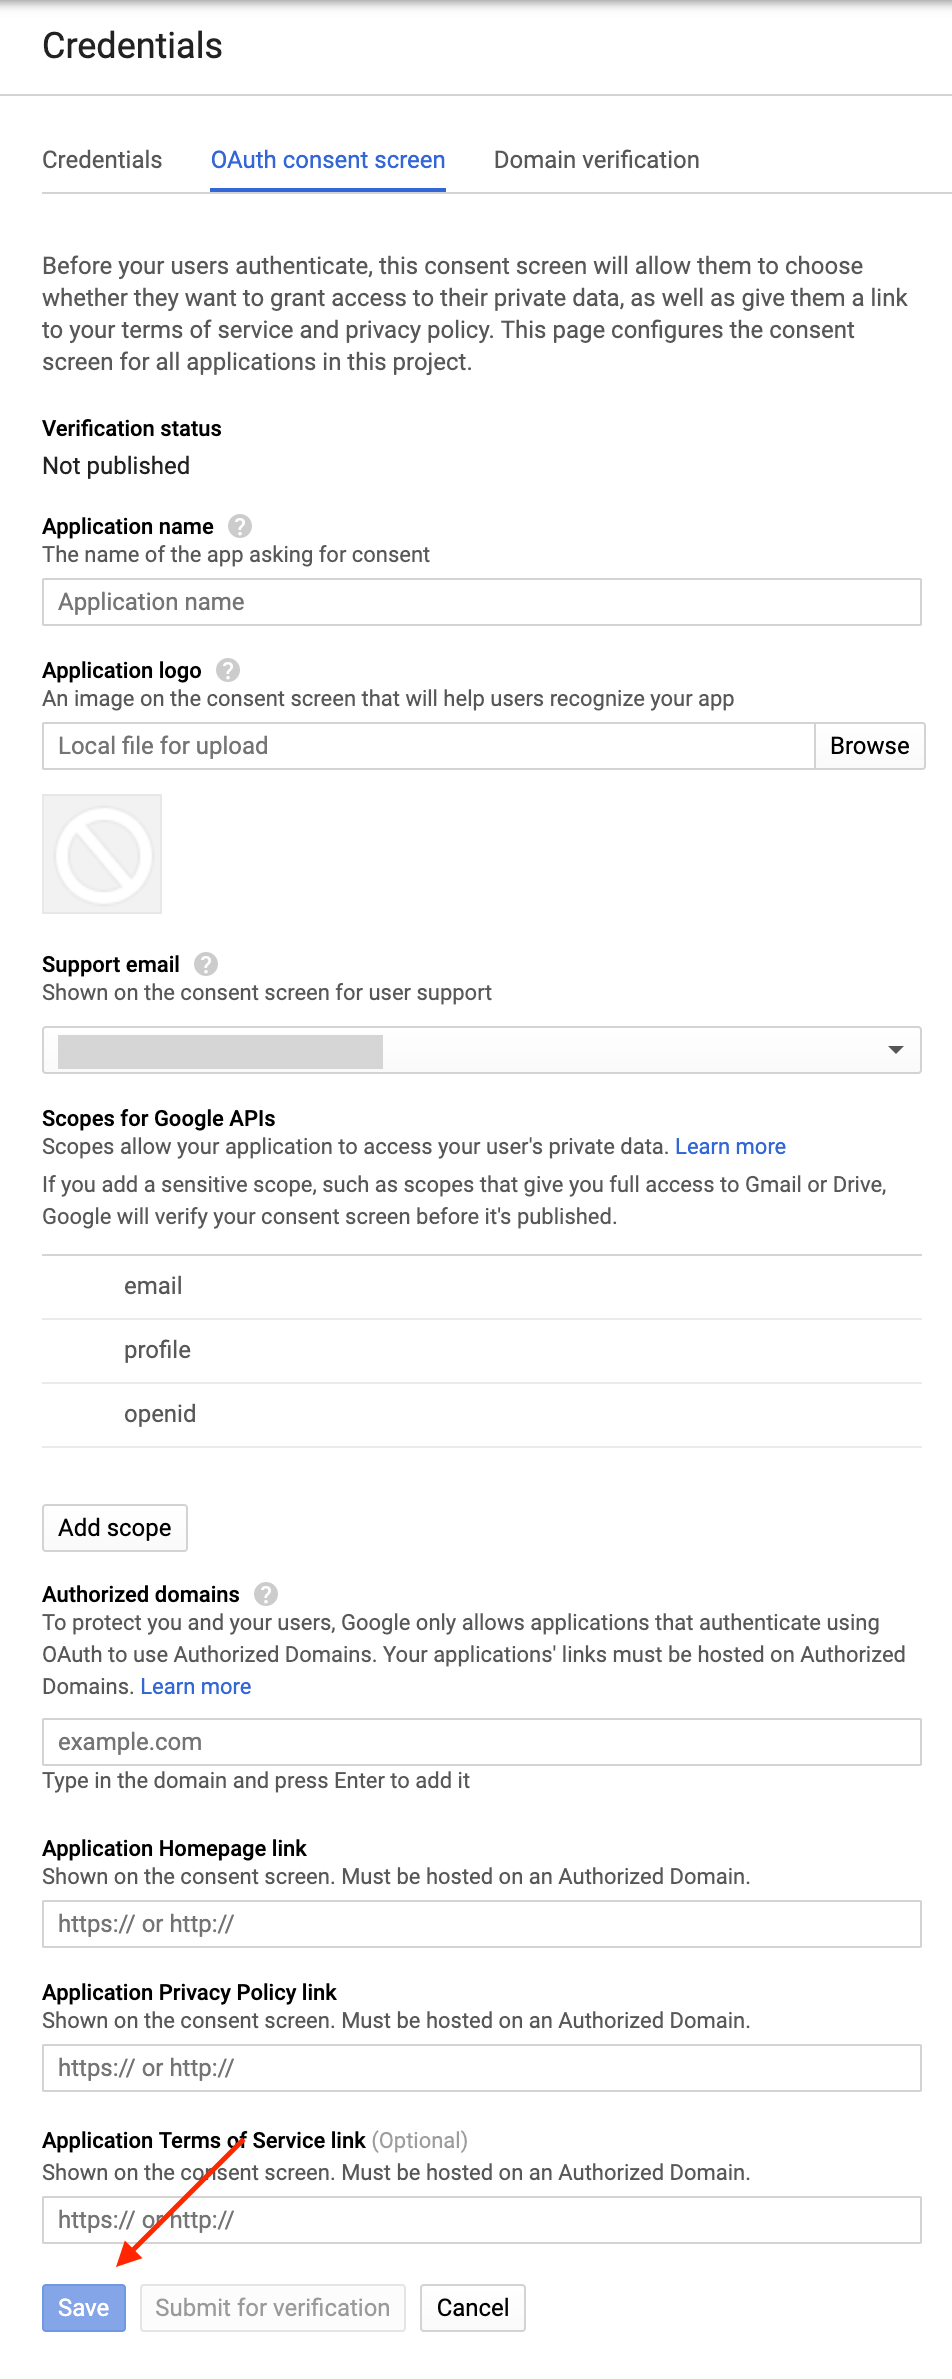Click the Browse button for logo upload

point(869,746)
